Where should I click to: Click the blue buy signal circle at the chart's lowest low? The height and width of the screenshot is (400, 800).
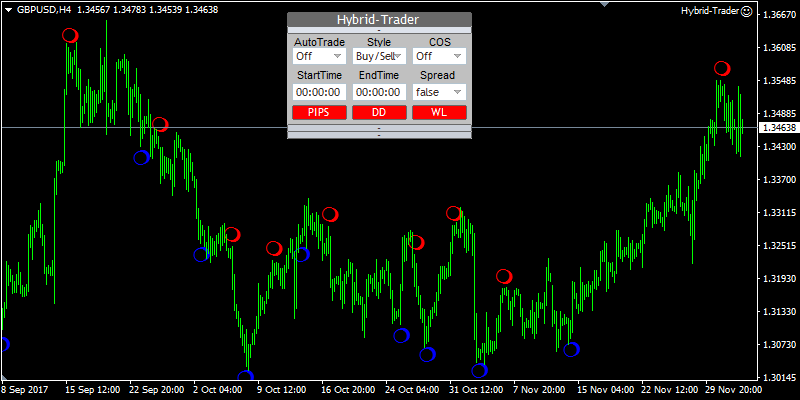pyautogui.click(x=246, y=378)
